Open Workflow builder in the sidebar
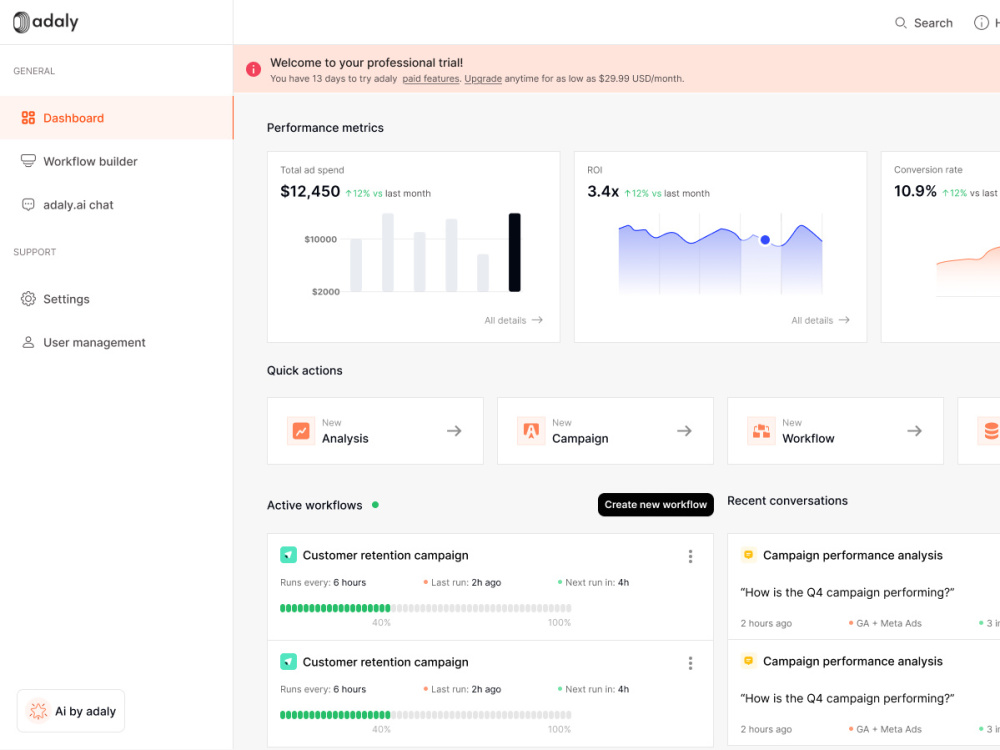 click(117, 161)
